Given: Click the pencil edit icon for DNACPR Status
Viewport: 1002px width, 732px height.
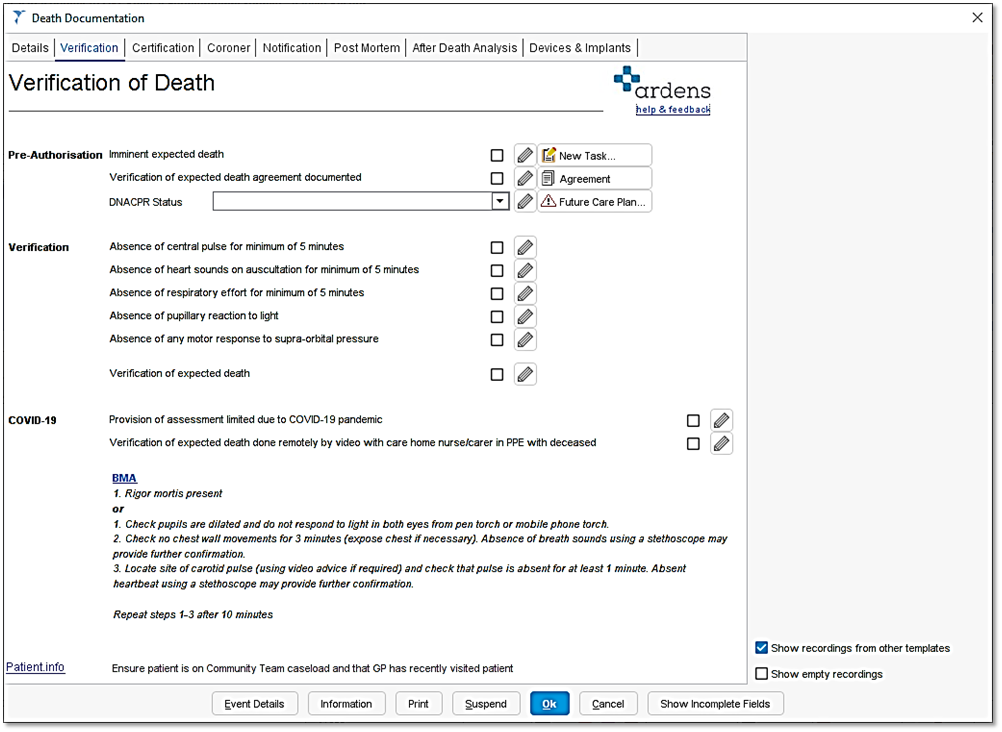Looking at the screenshot, I should (x=525, y=200).
